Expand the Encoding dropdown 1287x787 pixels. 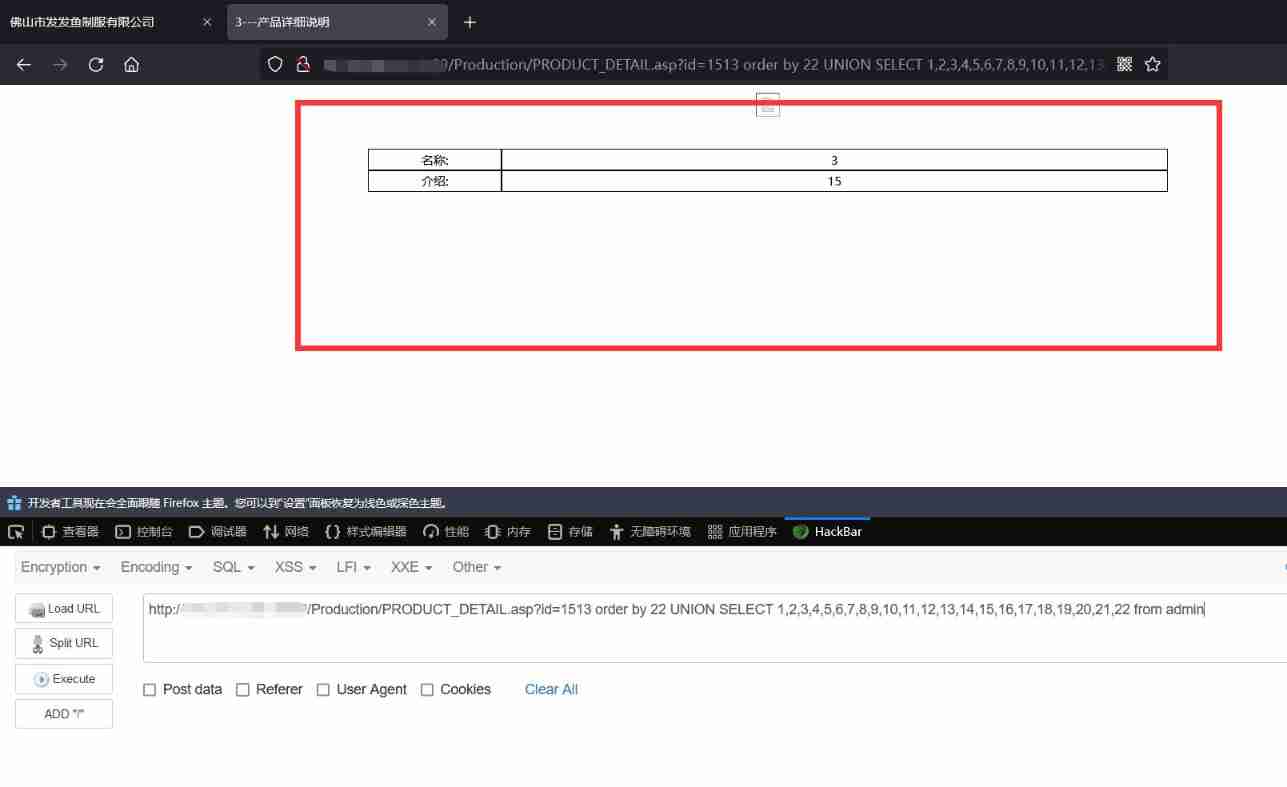[156, 567]
